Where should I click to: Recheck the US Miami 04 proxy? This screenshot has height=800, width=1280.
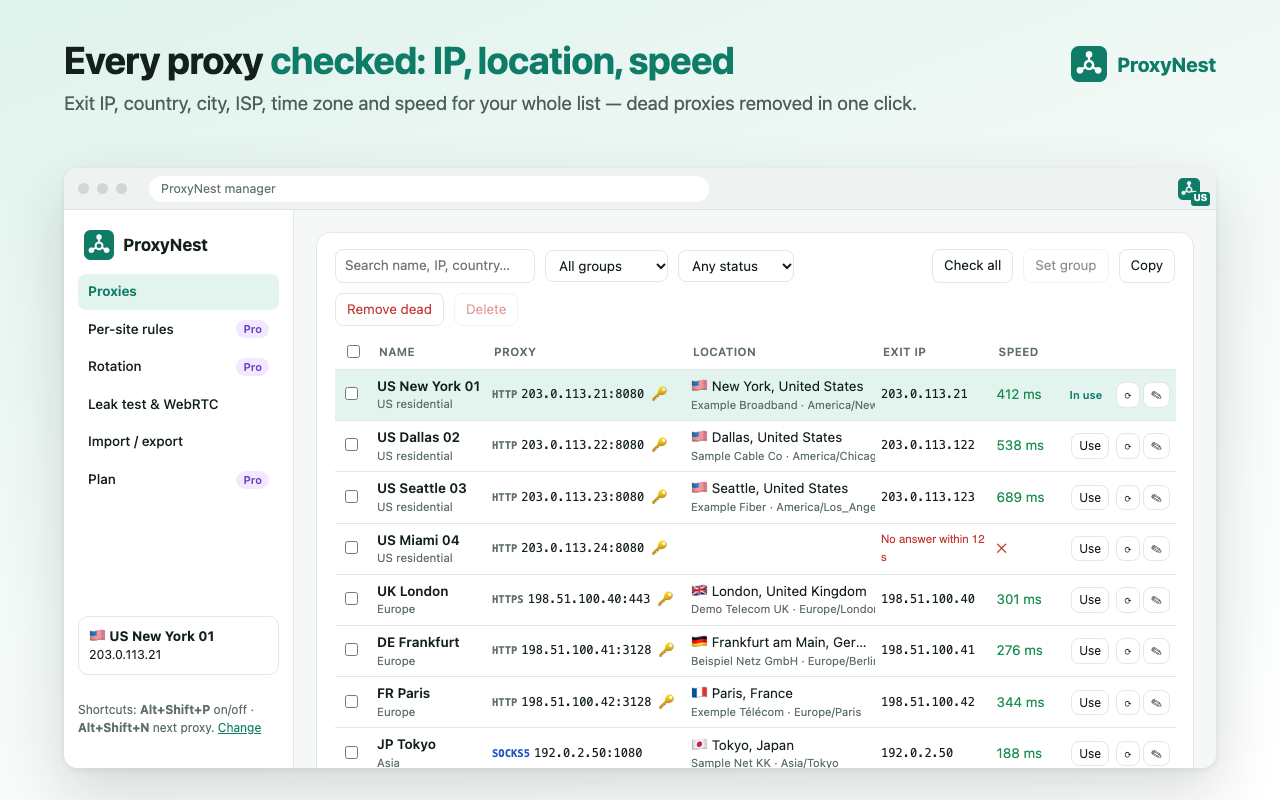[1127, 548]
